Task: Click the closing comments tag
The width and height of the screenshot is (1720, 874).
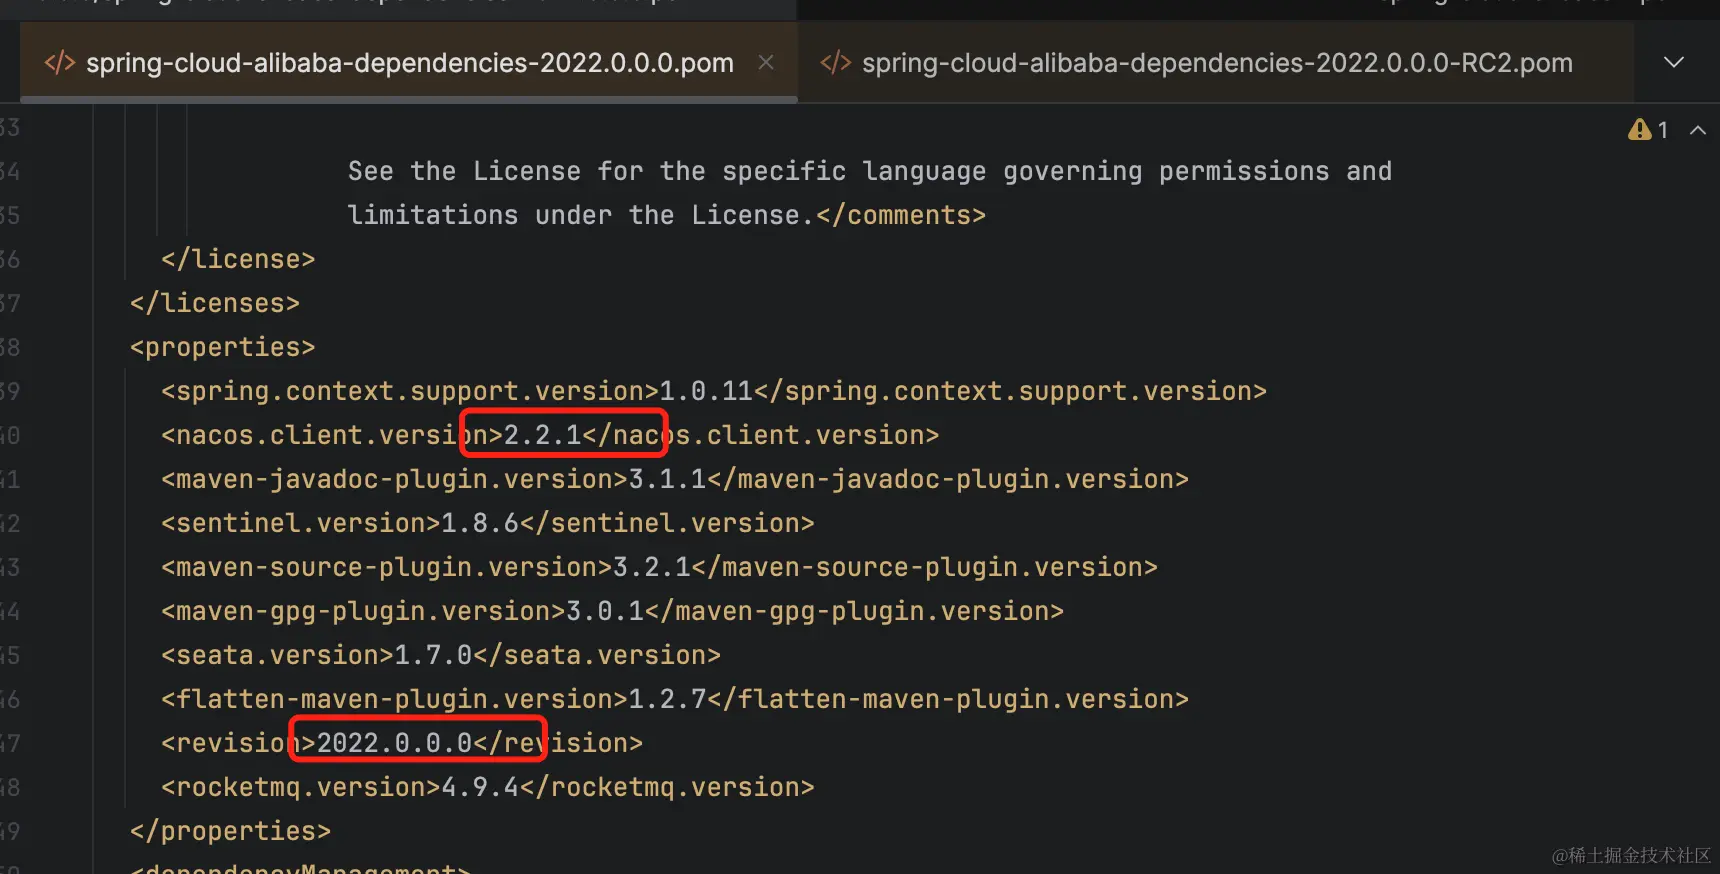Action: (x=901, y=215)
